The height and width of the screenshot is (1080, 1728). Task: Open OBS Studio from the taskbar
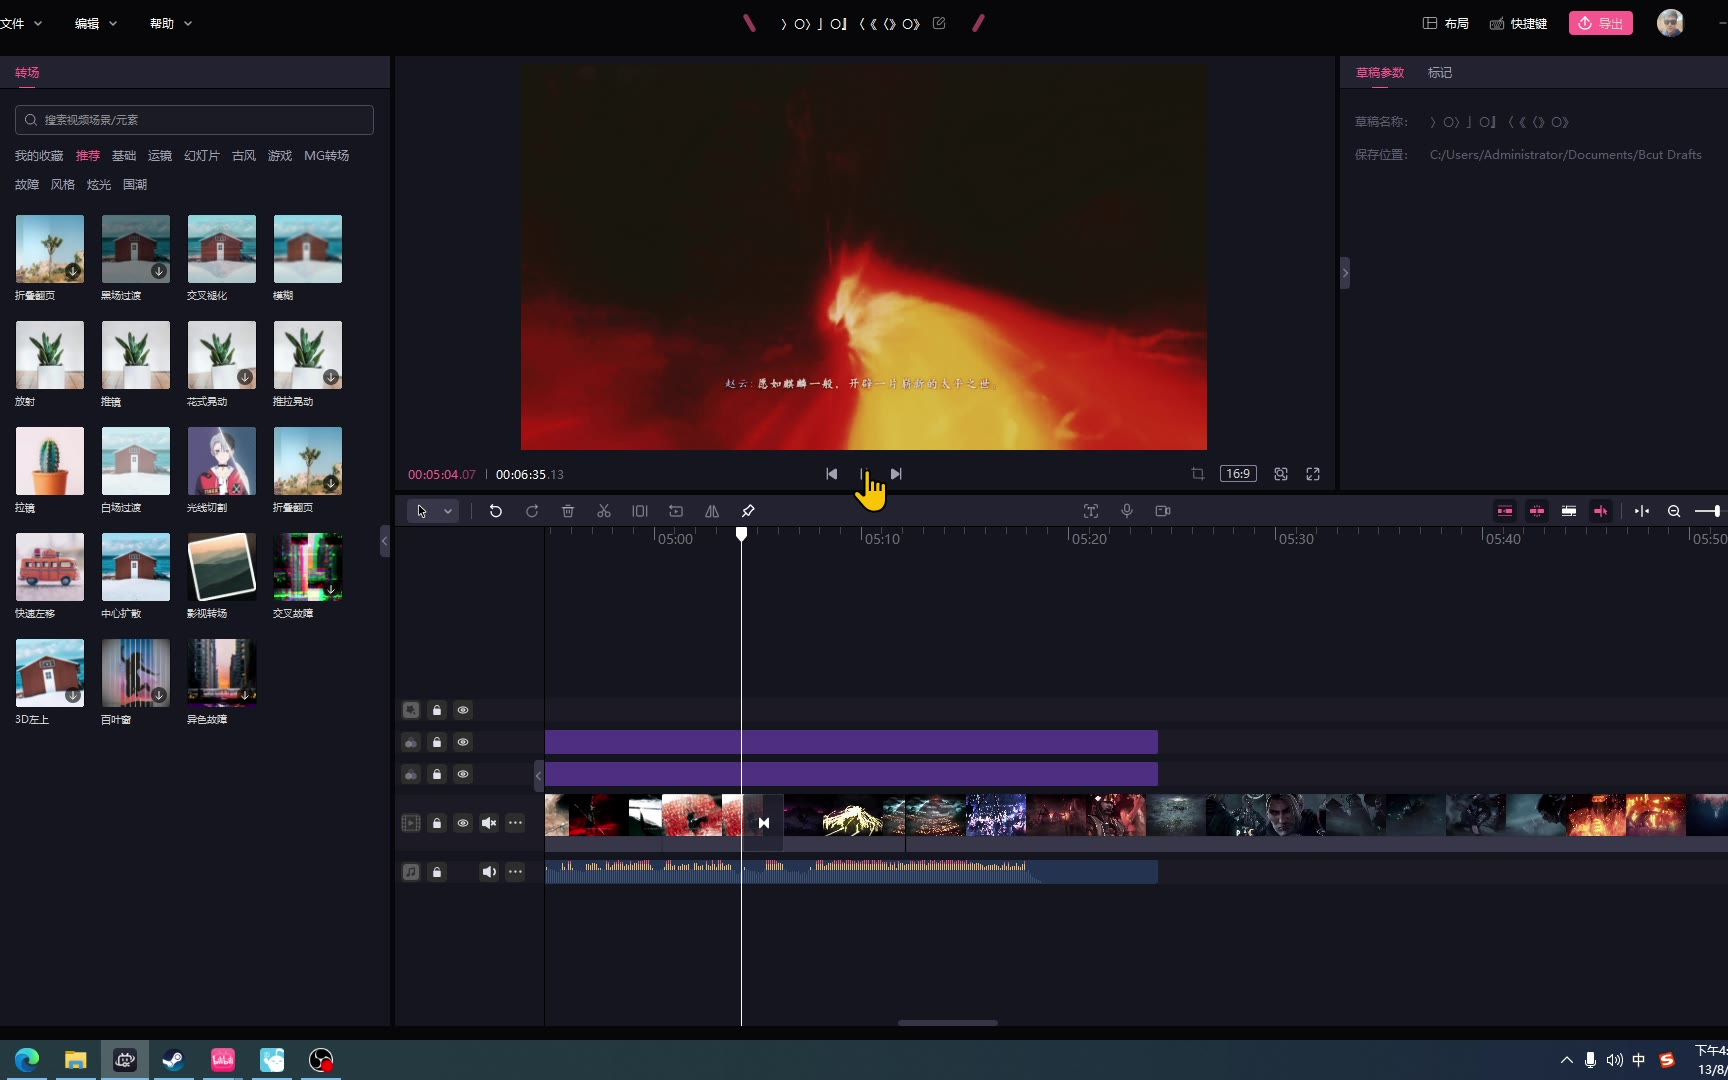click(320, 1060)
